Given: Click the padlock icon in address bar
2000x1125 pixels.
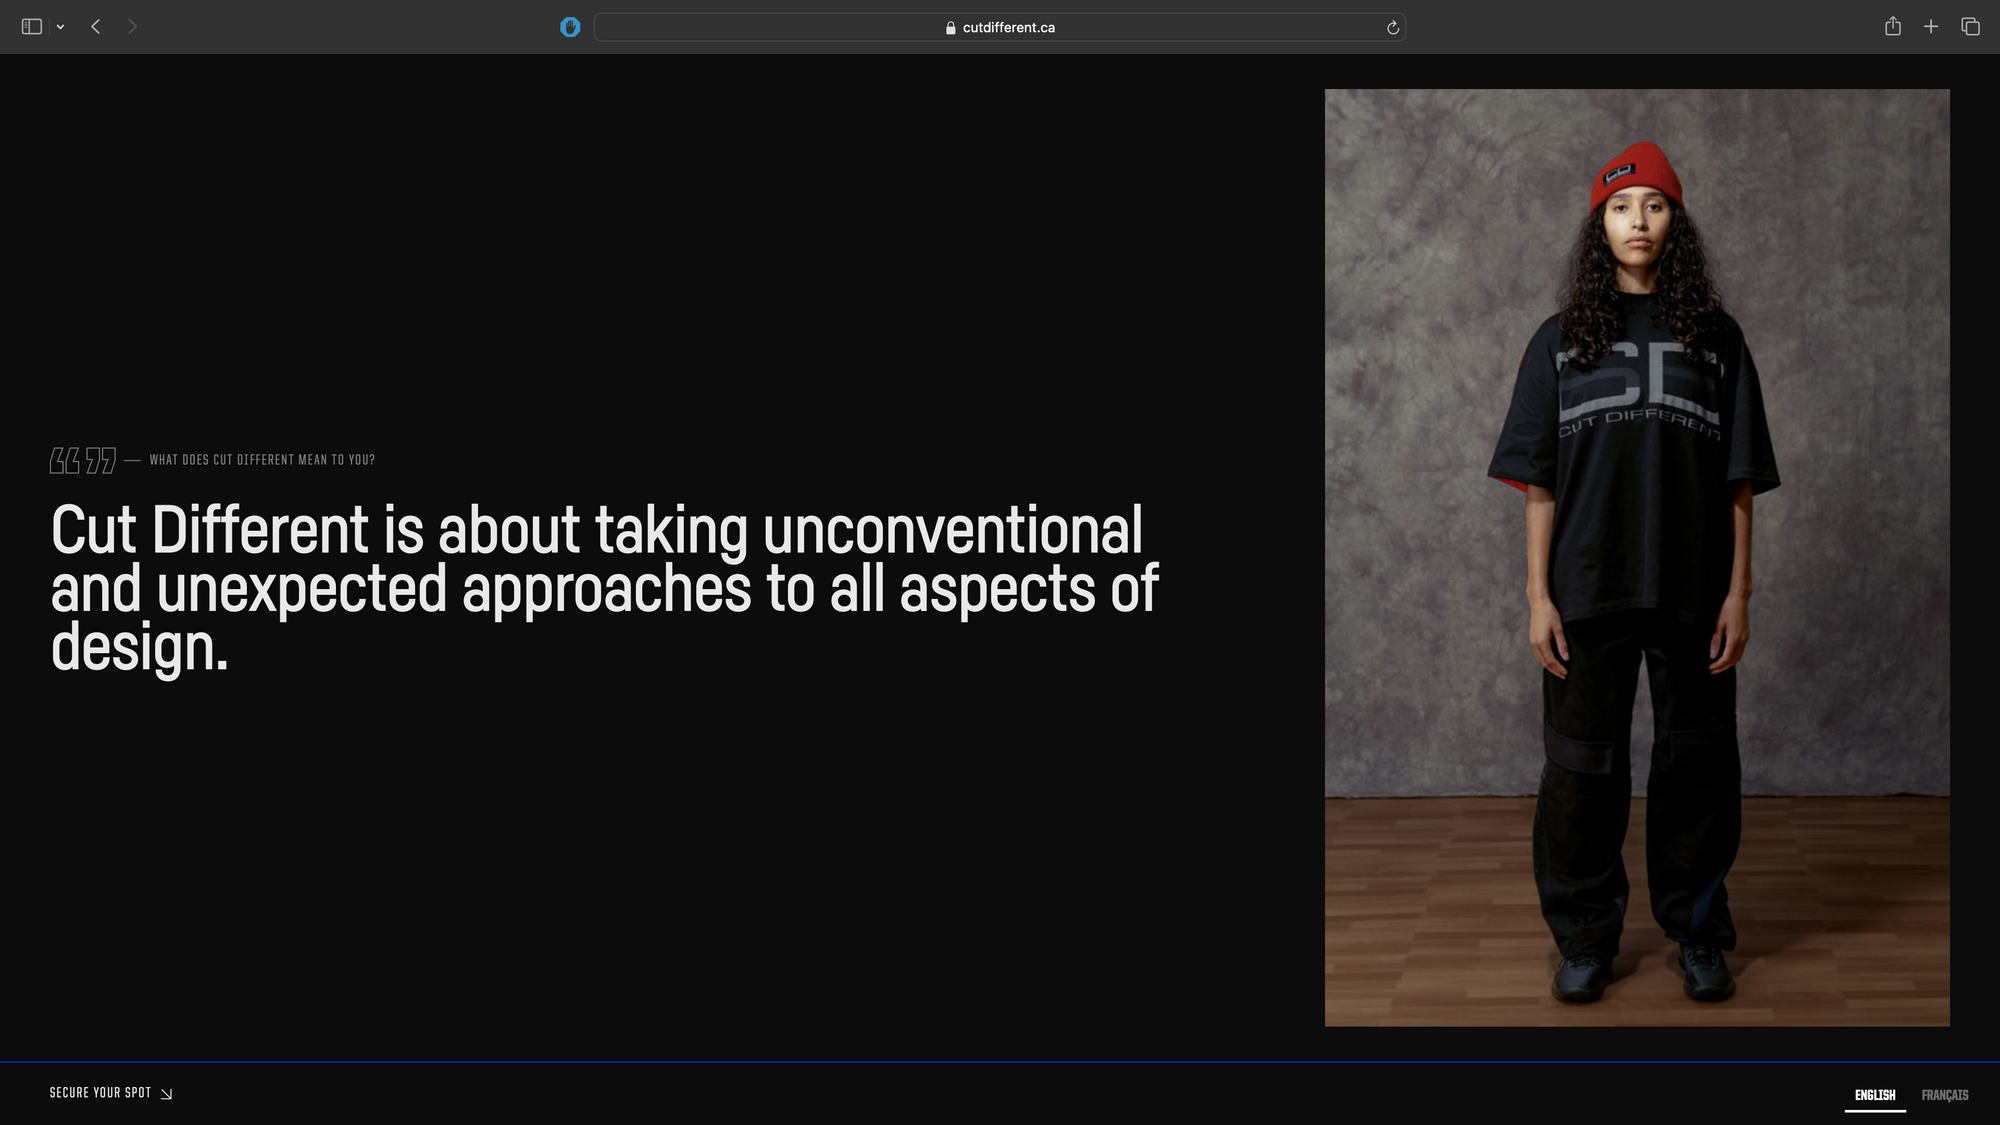Looking at the screenshot, I should click(950, 28).
